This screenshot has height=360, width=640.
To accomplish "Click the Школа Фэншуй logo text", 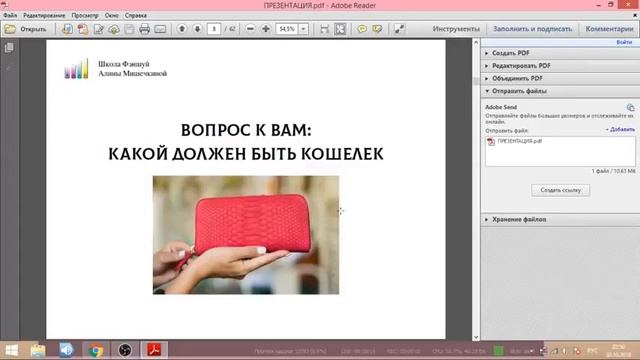I will coord(133,69).
